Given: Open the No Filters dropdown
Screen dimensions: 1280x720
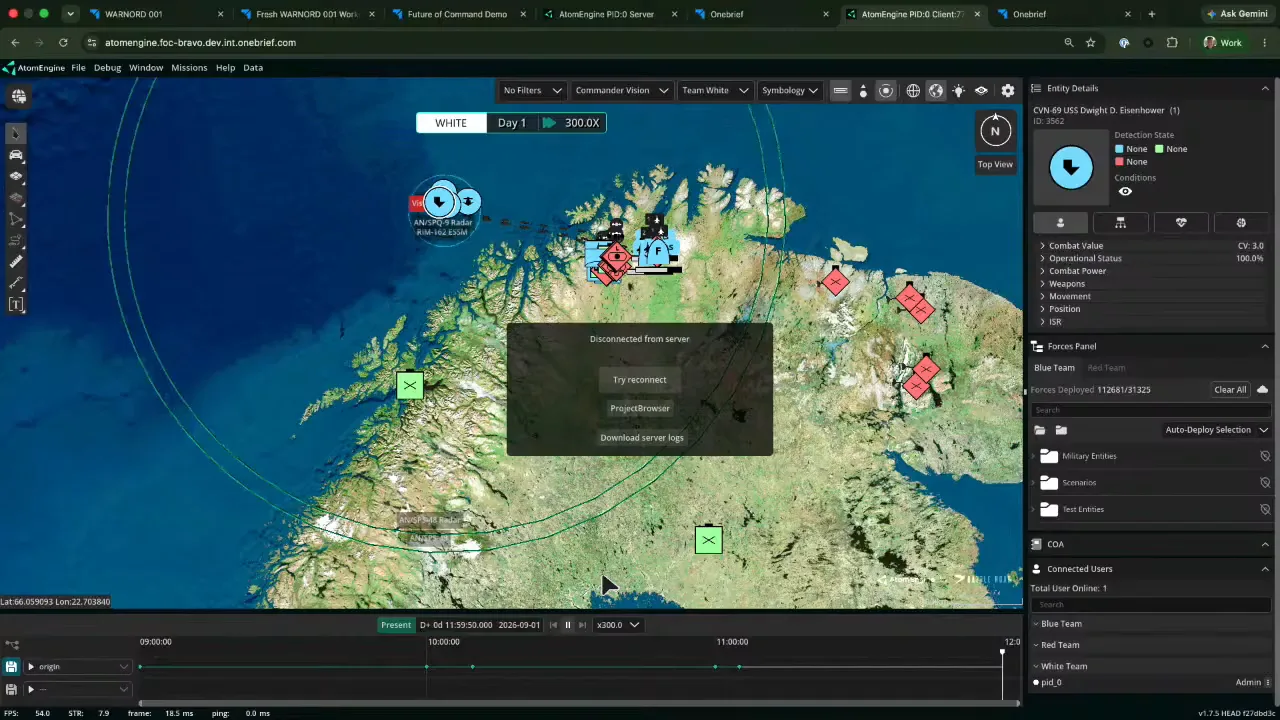Looking at the screenshot, I should pos(533,90).
